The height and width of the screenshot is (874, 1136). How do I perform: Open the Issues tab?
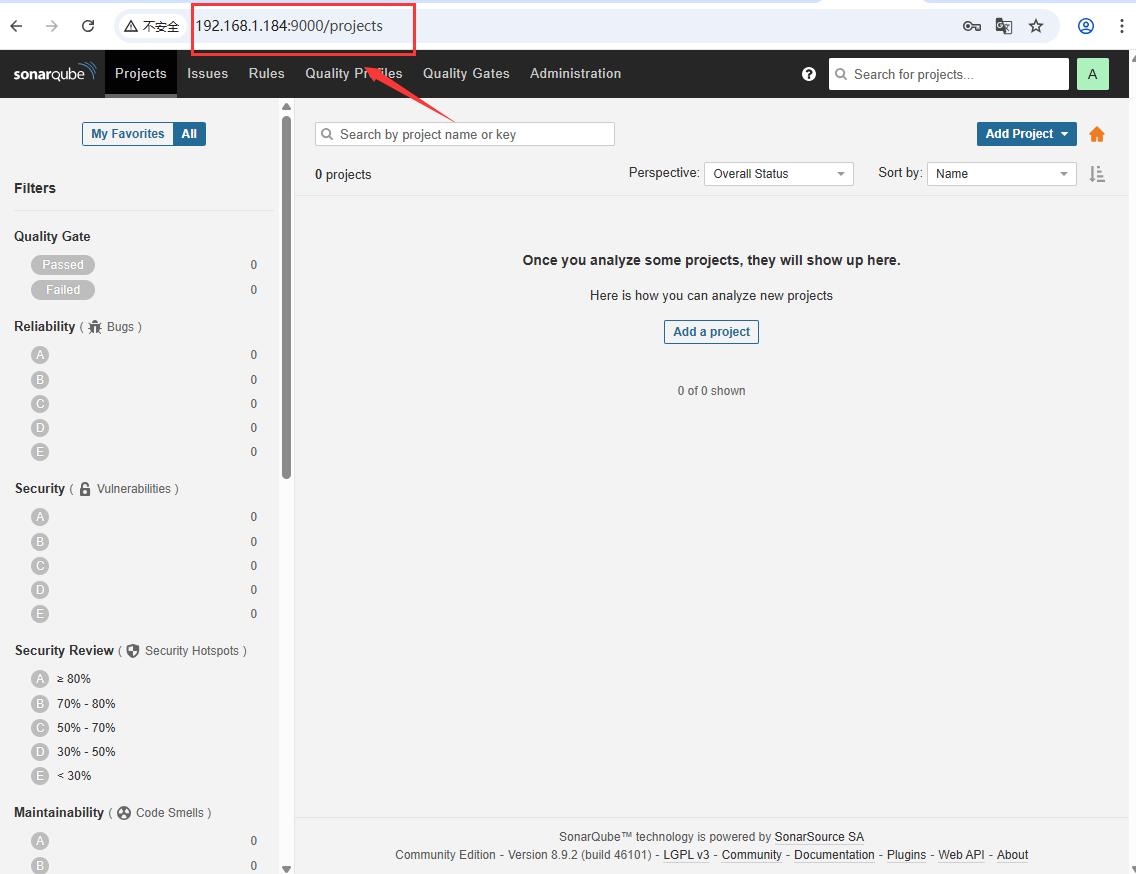(207, 73)
